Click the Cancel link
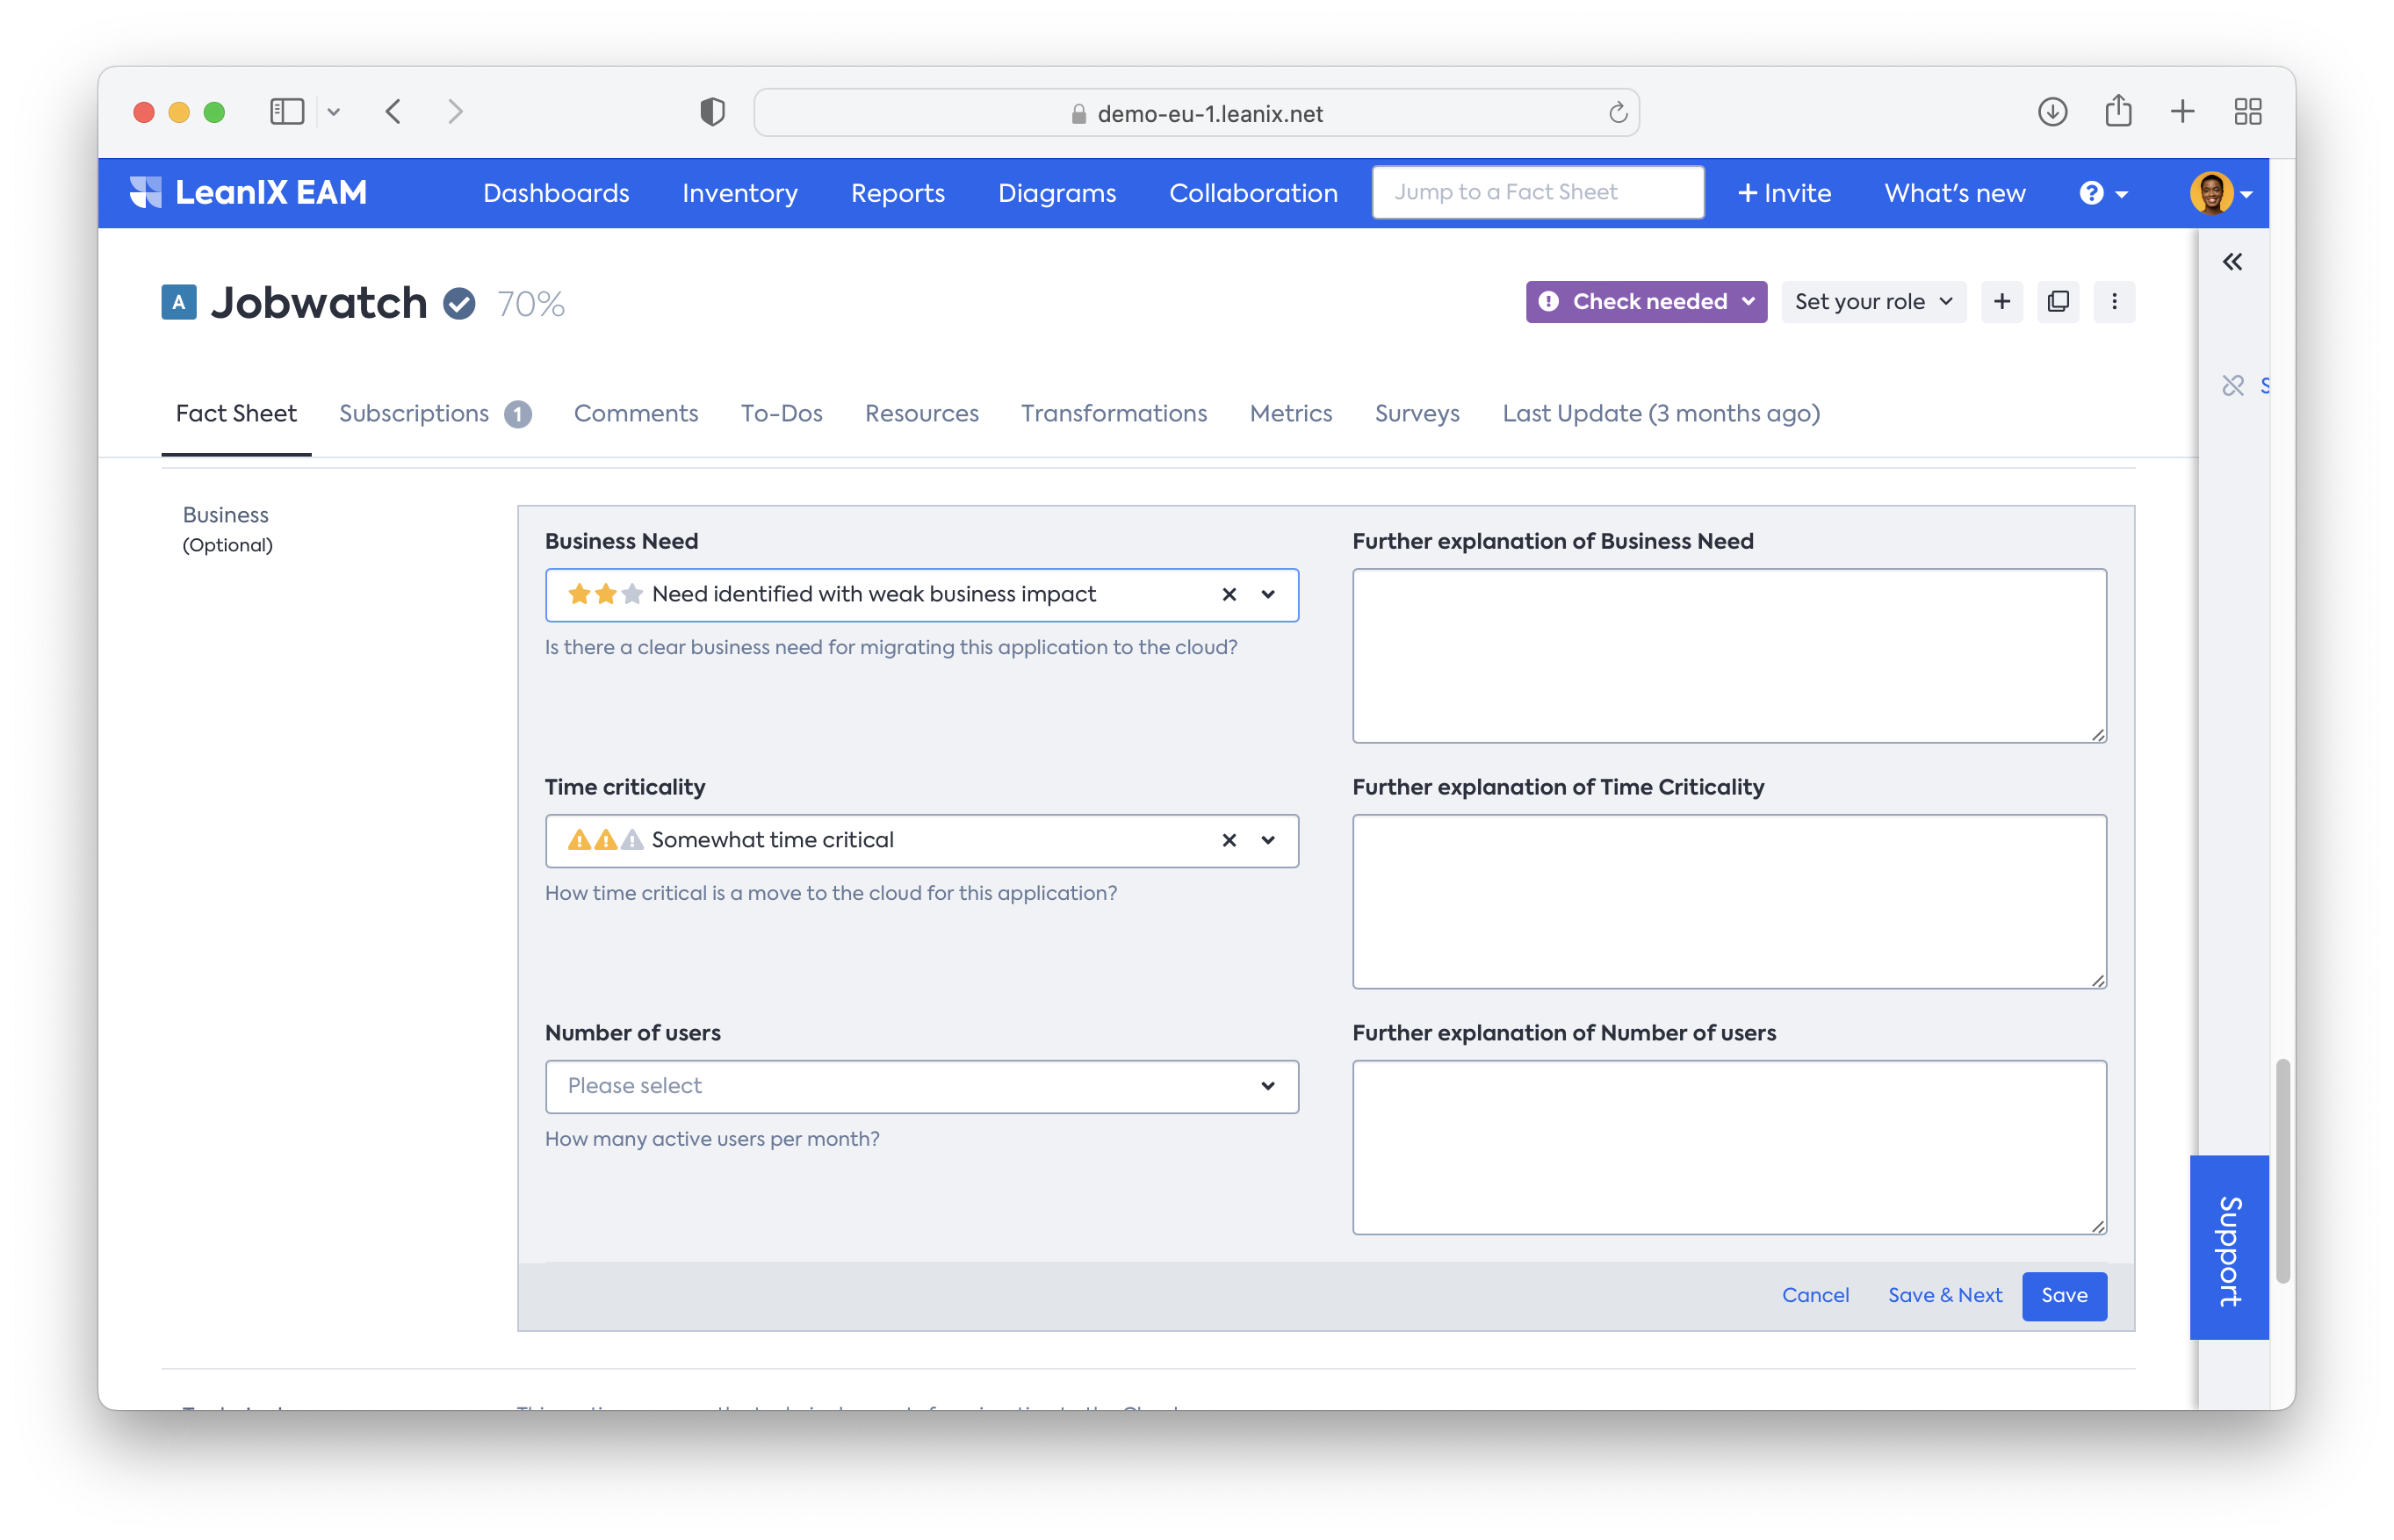The height and width of the screenshot is (1540, 2394). [1815, 1296]
